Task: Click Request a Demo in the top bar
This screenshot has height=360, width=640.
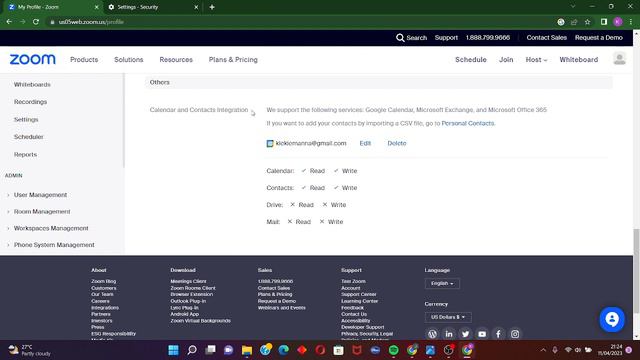Action: 599,38
